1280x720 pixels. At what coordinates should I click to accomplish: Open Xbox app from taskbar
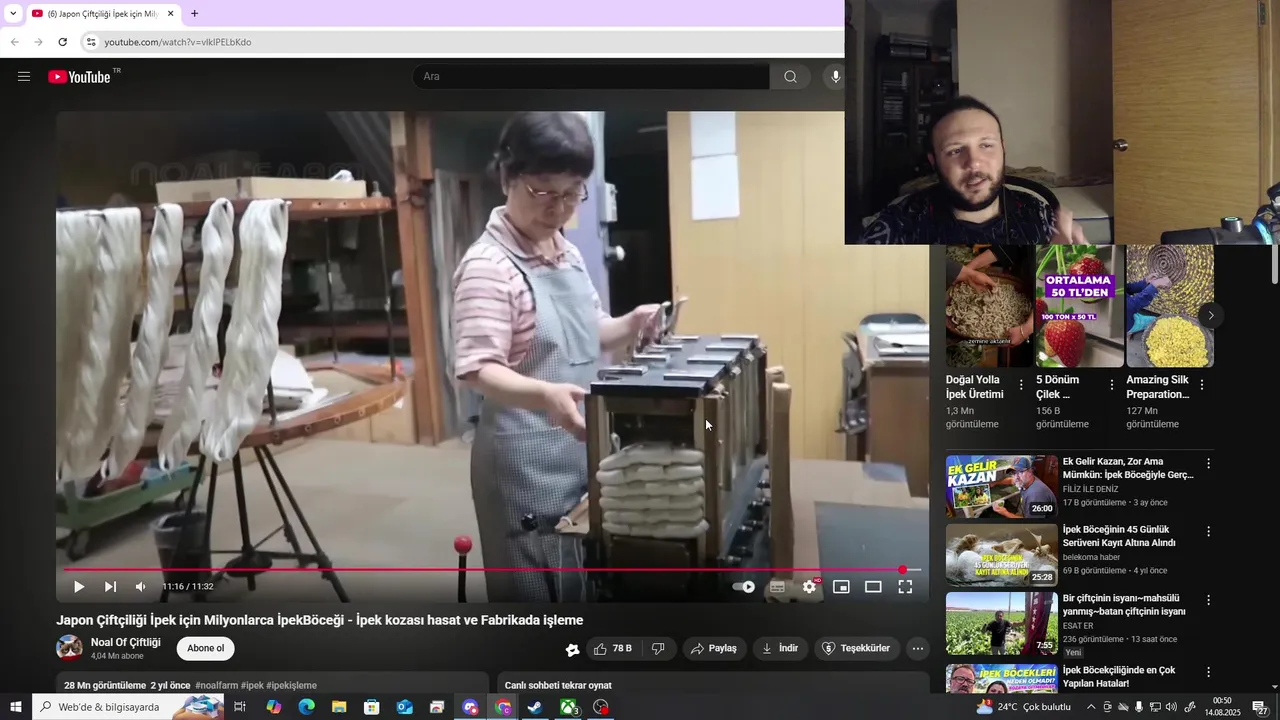pos(568,707)
